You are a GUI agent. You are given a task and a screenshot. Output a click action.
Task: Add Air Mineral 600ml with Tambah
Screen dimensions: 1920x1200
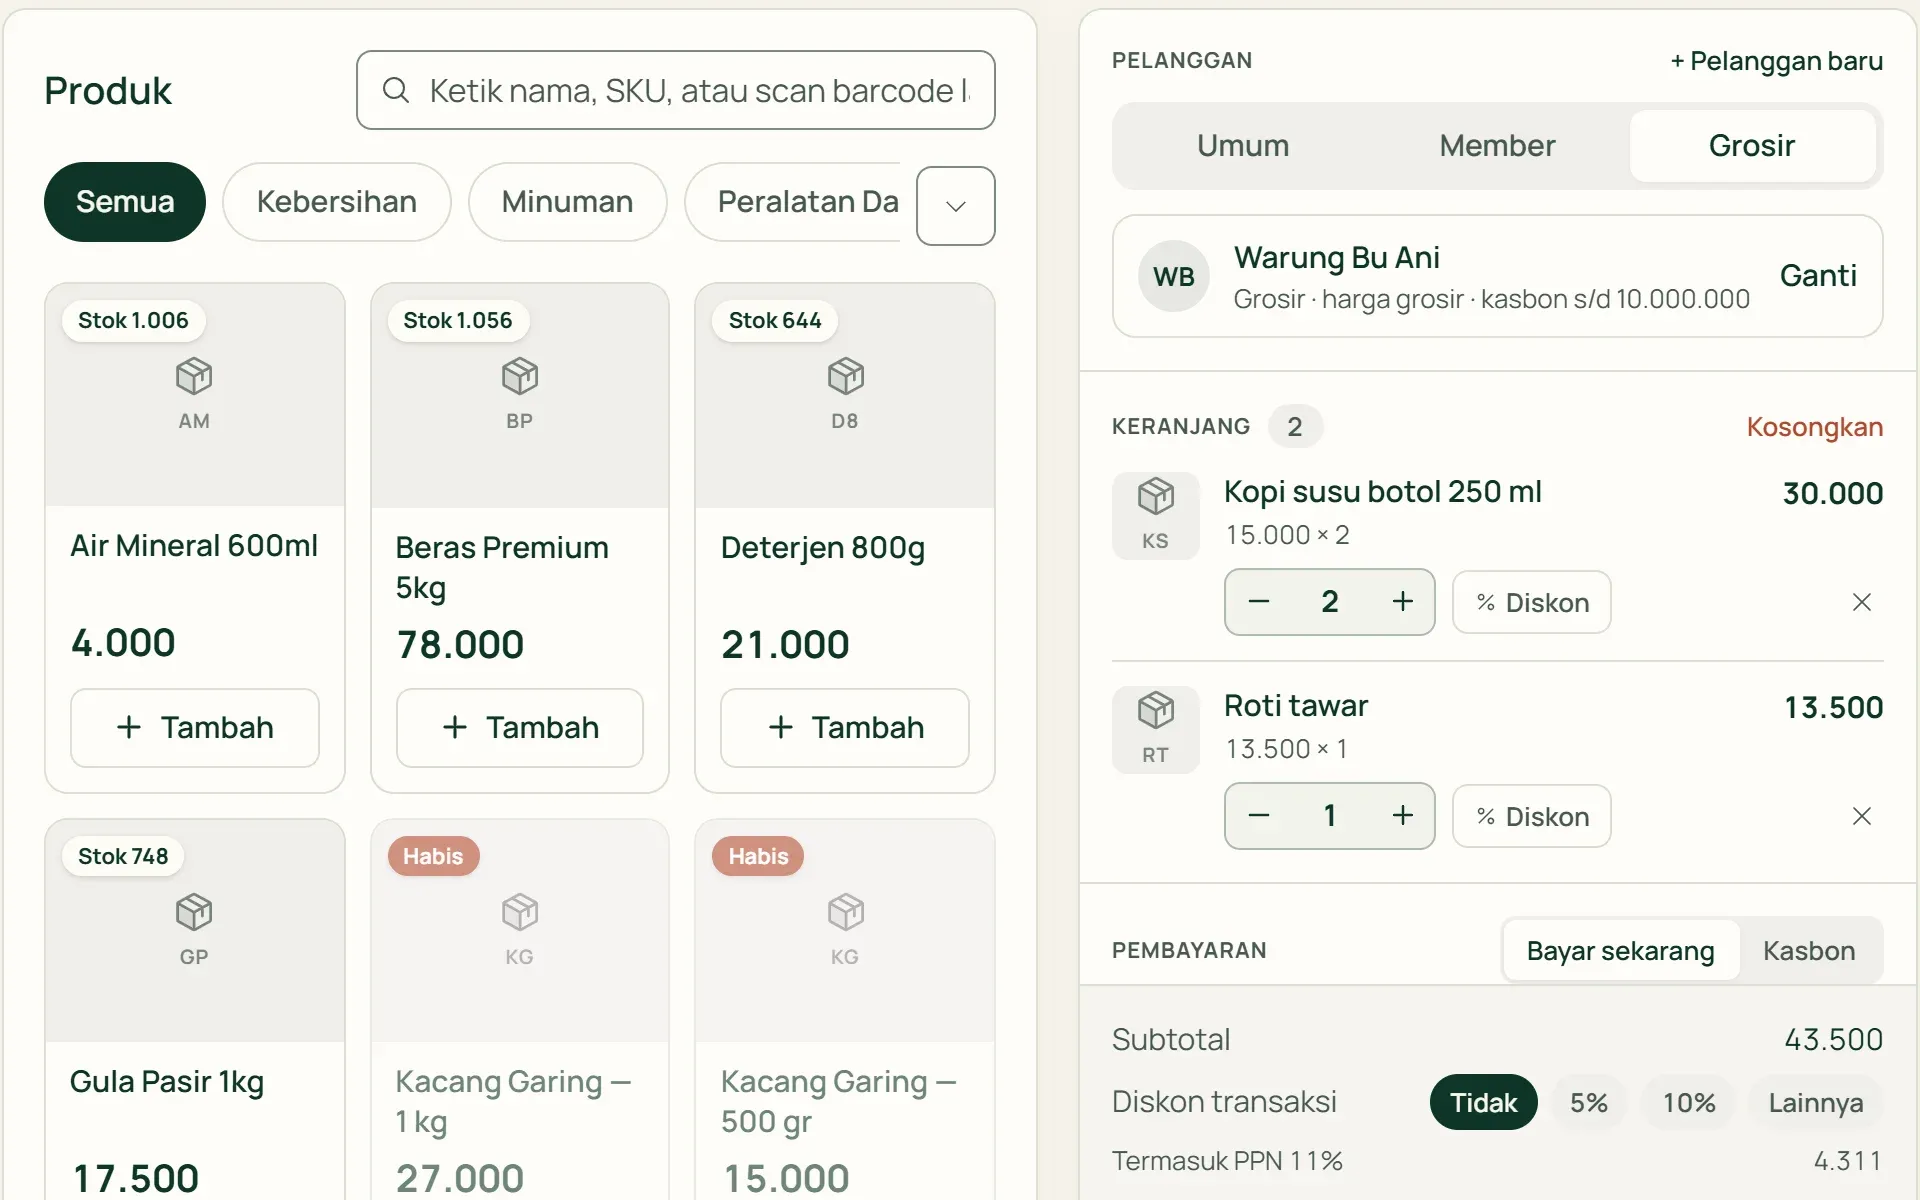195,728
